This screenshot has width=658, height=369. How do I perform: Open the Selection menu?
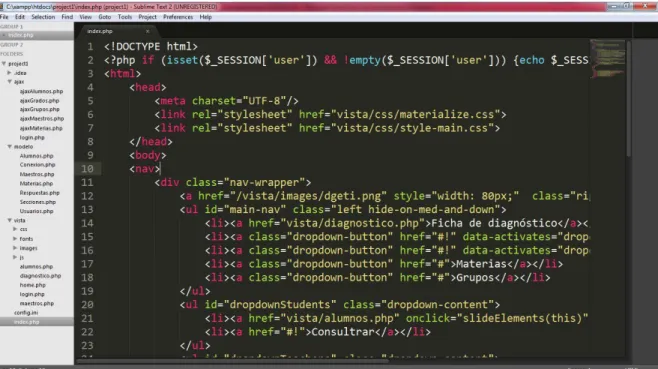coord(43,17)
